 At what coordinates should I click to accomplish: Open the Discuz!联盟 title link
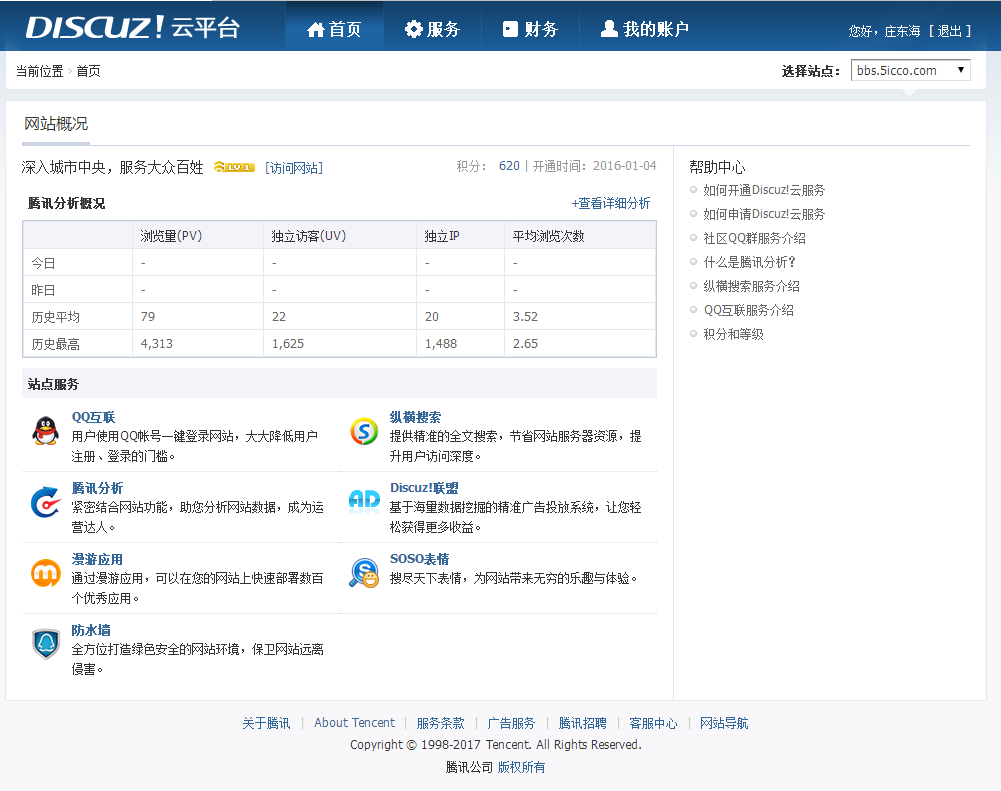[424, 488]
